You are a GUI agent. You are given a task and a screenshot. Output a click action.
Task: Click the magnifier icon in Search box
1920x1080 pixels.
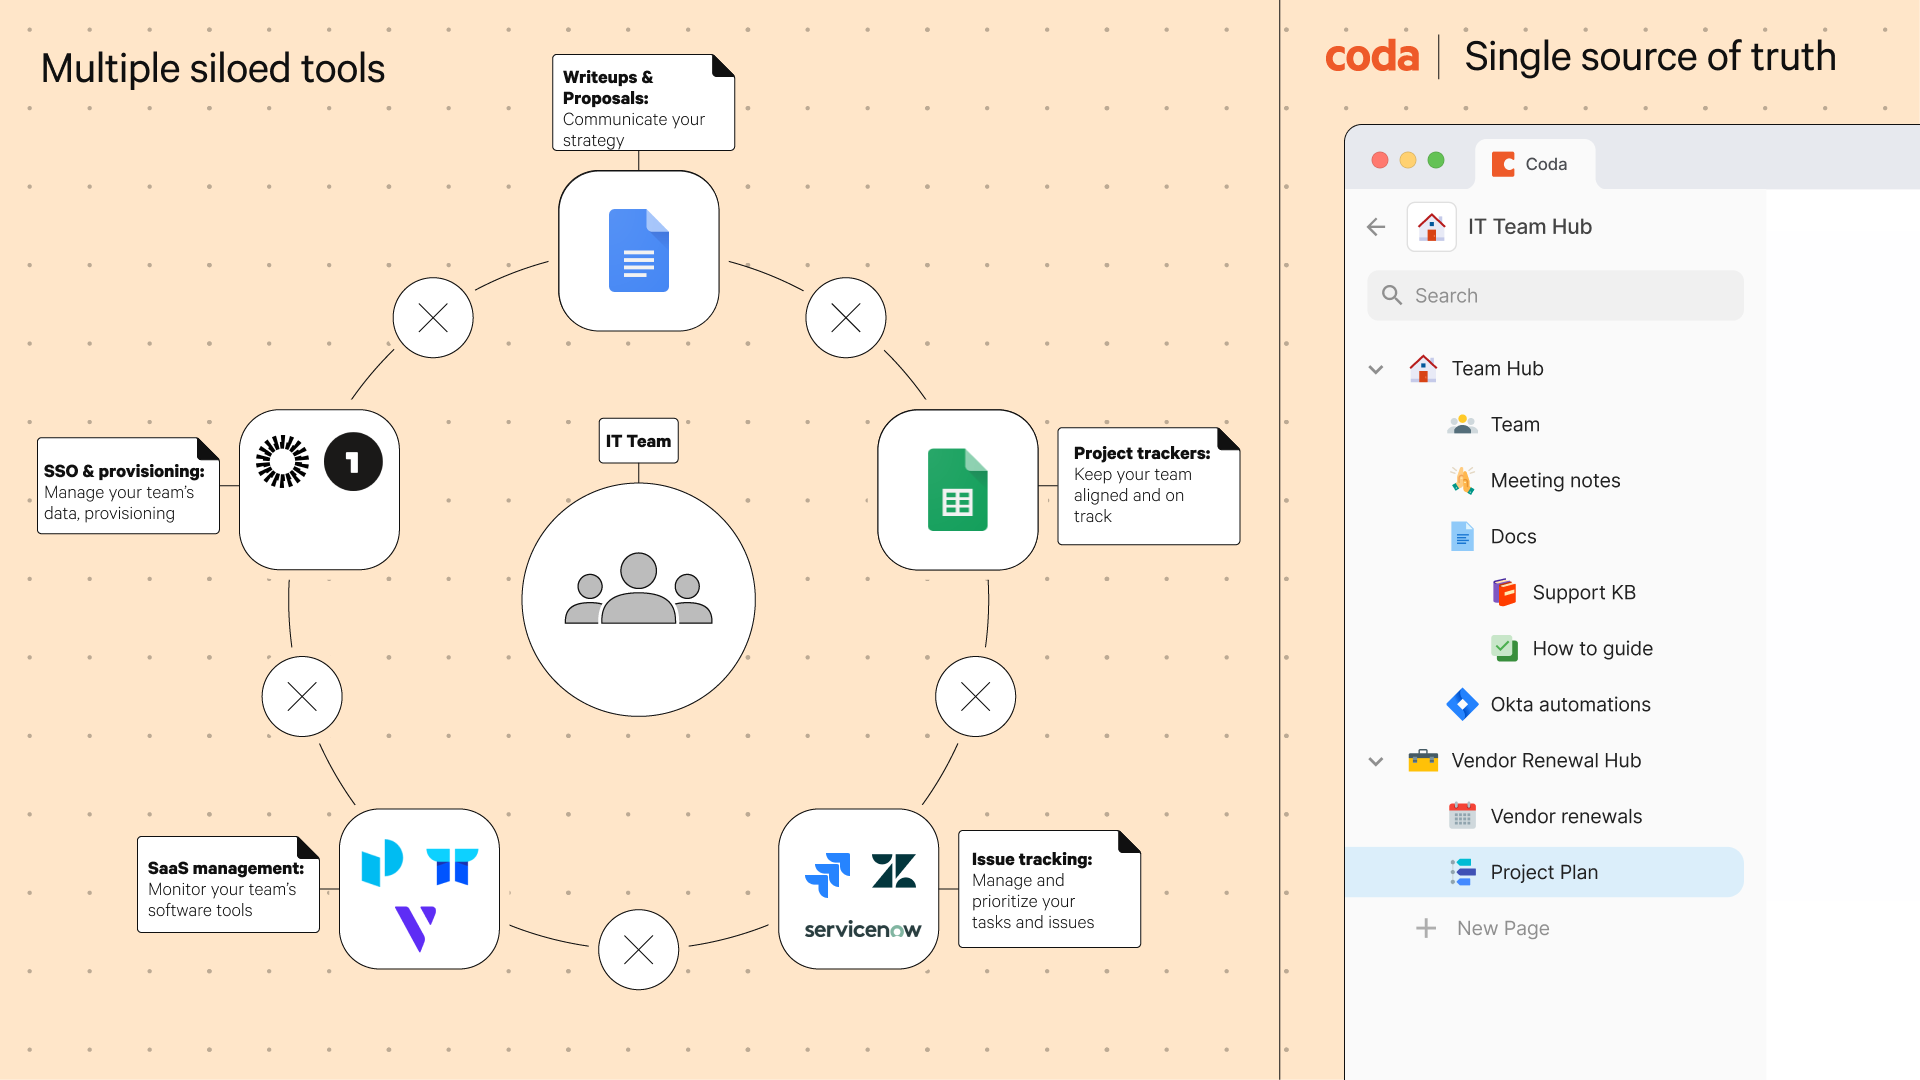1392,295
